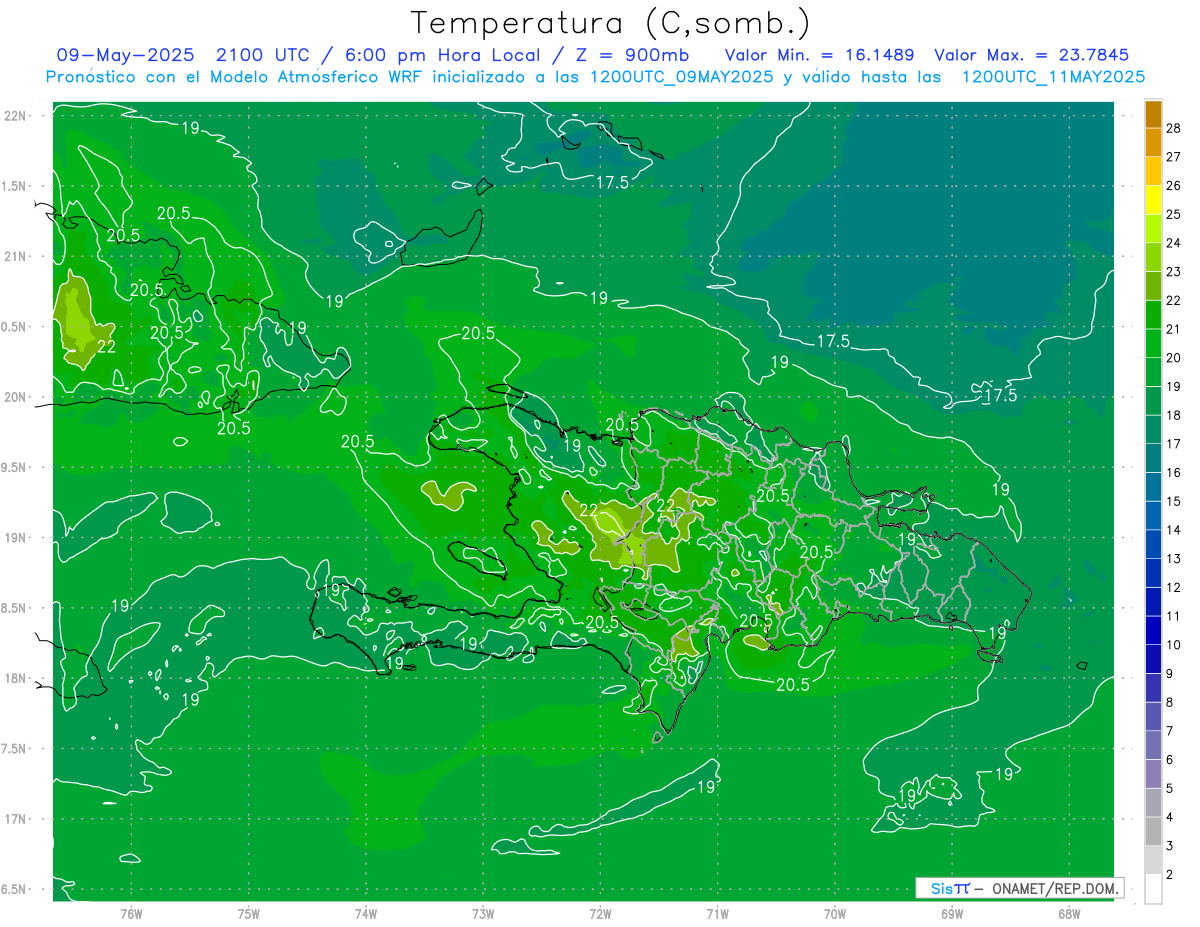Click the '24' label on the color scale
The width and height of the screenshot is (1200, 927).
click(1174, 242)
